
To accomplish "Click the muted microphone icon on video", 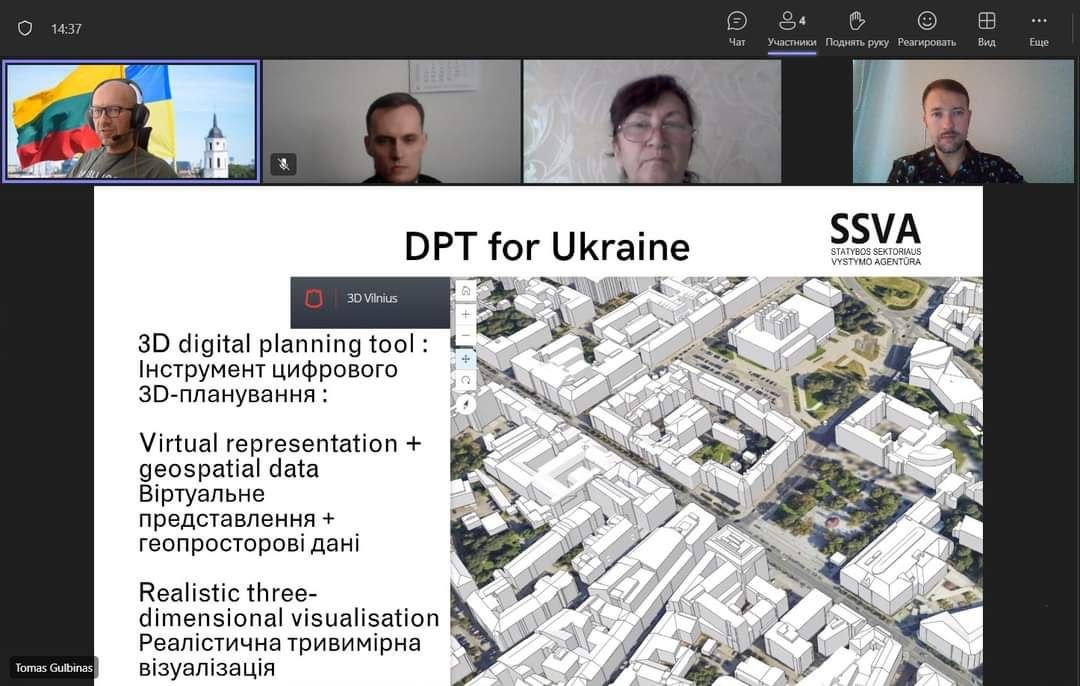I will click(x=284, y=164).
